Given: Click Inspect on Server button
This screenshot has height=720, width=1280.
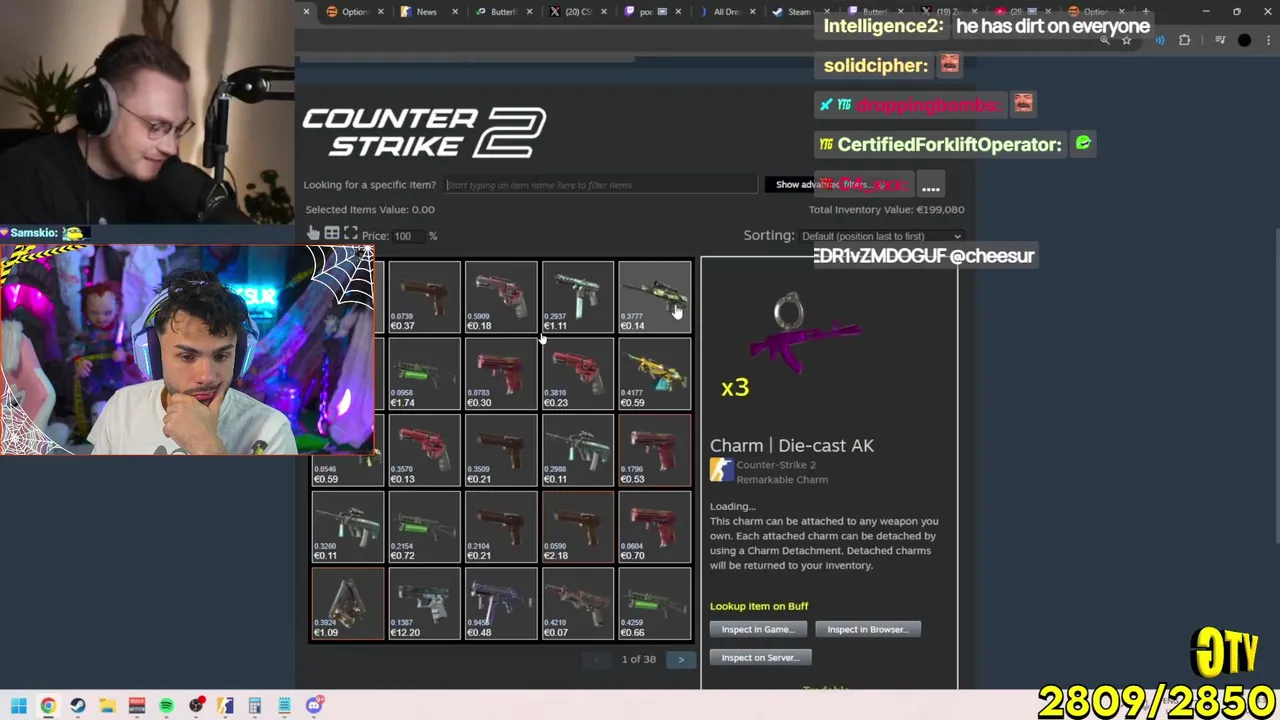Looking at the screenshot, I should pyautogui.click(x=760, y=657).
